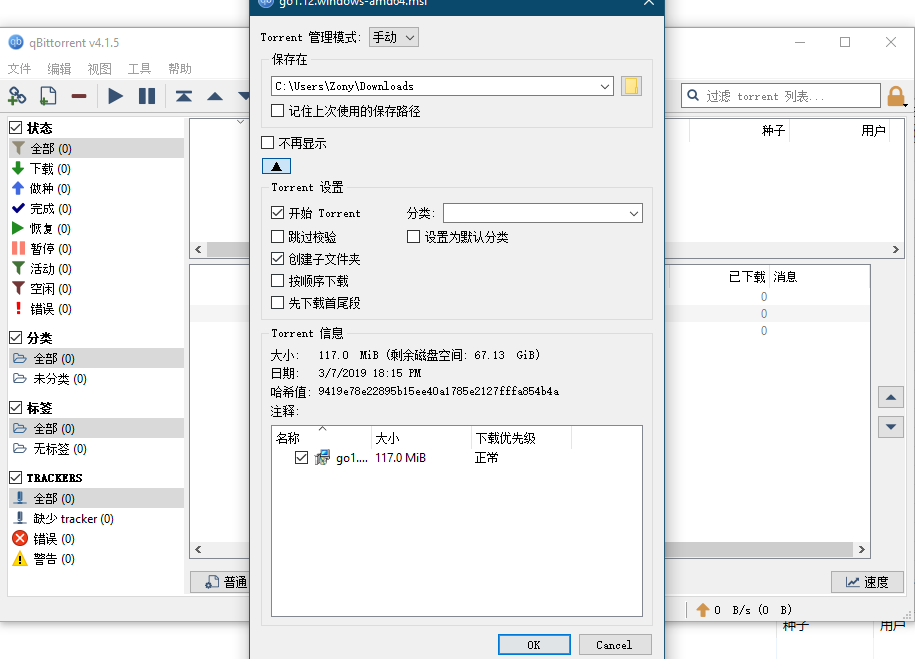The height and width of the screenshot is (659, 915).
Task: Enable the 跳过校验 checkbox
Action: (278, 236)
